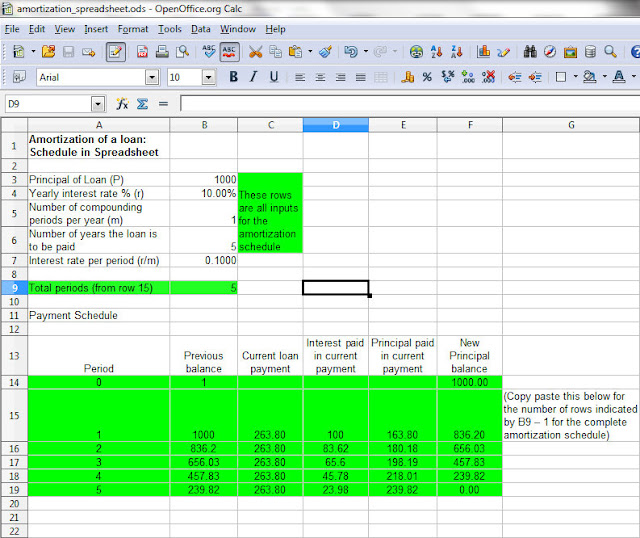Viewport: 640px width, 538px height.
Task: Click the New document icon
Action: tap(19, 52)
